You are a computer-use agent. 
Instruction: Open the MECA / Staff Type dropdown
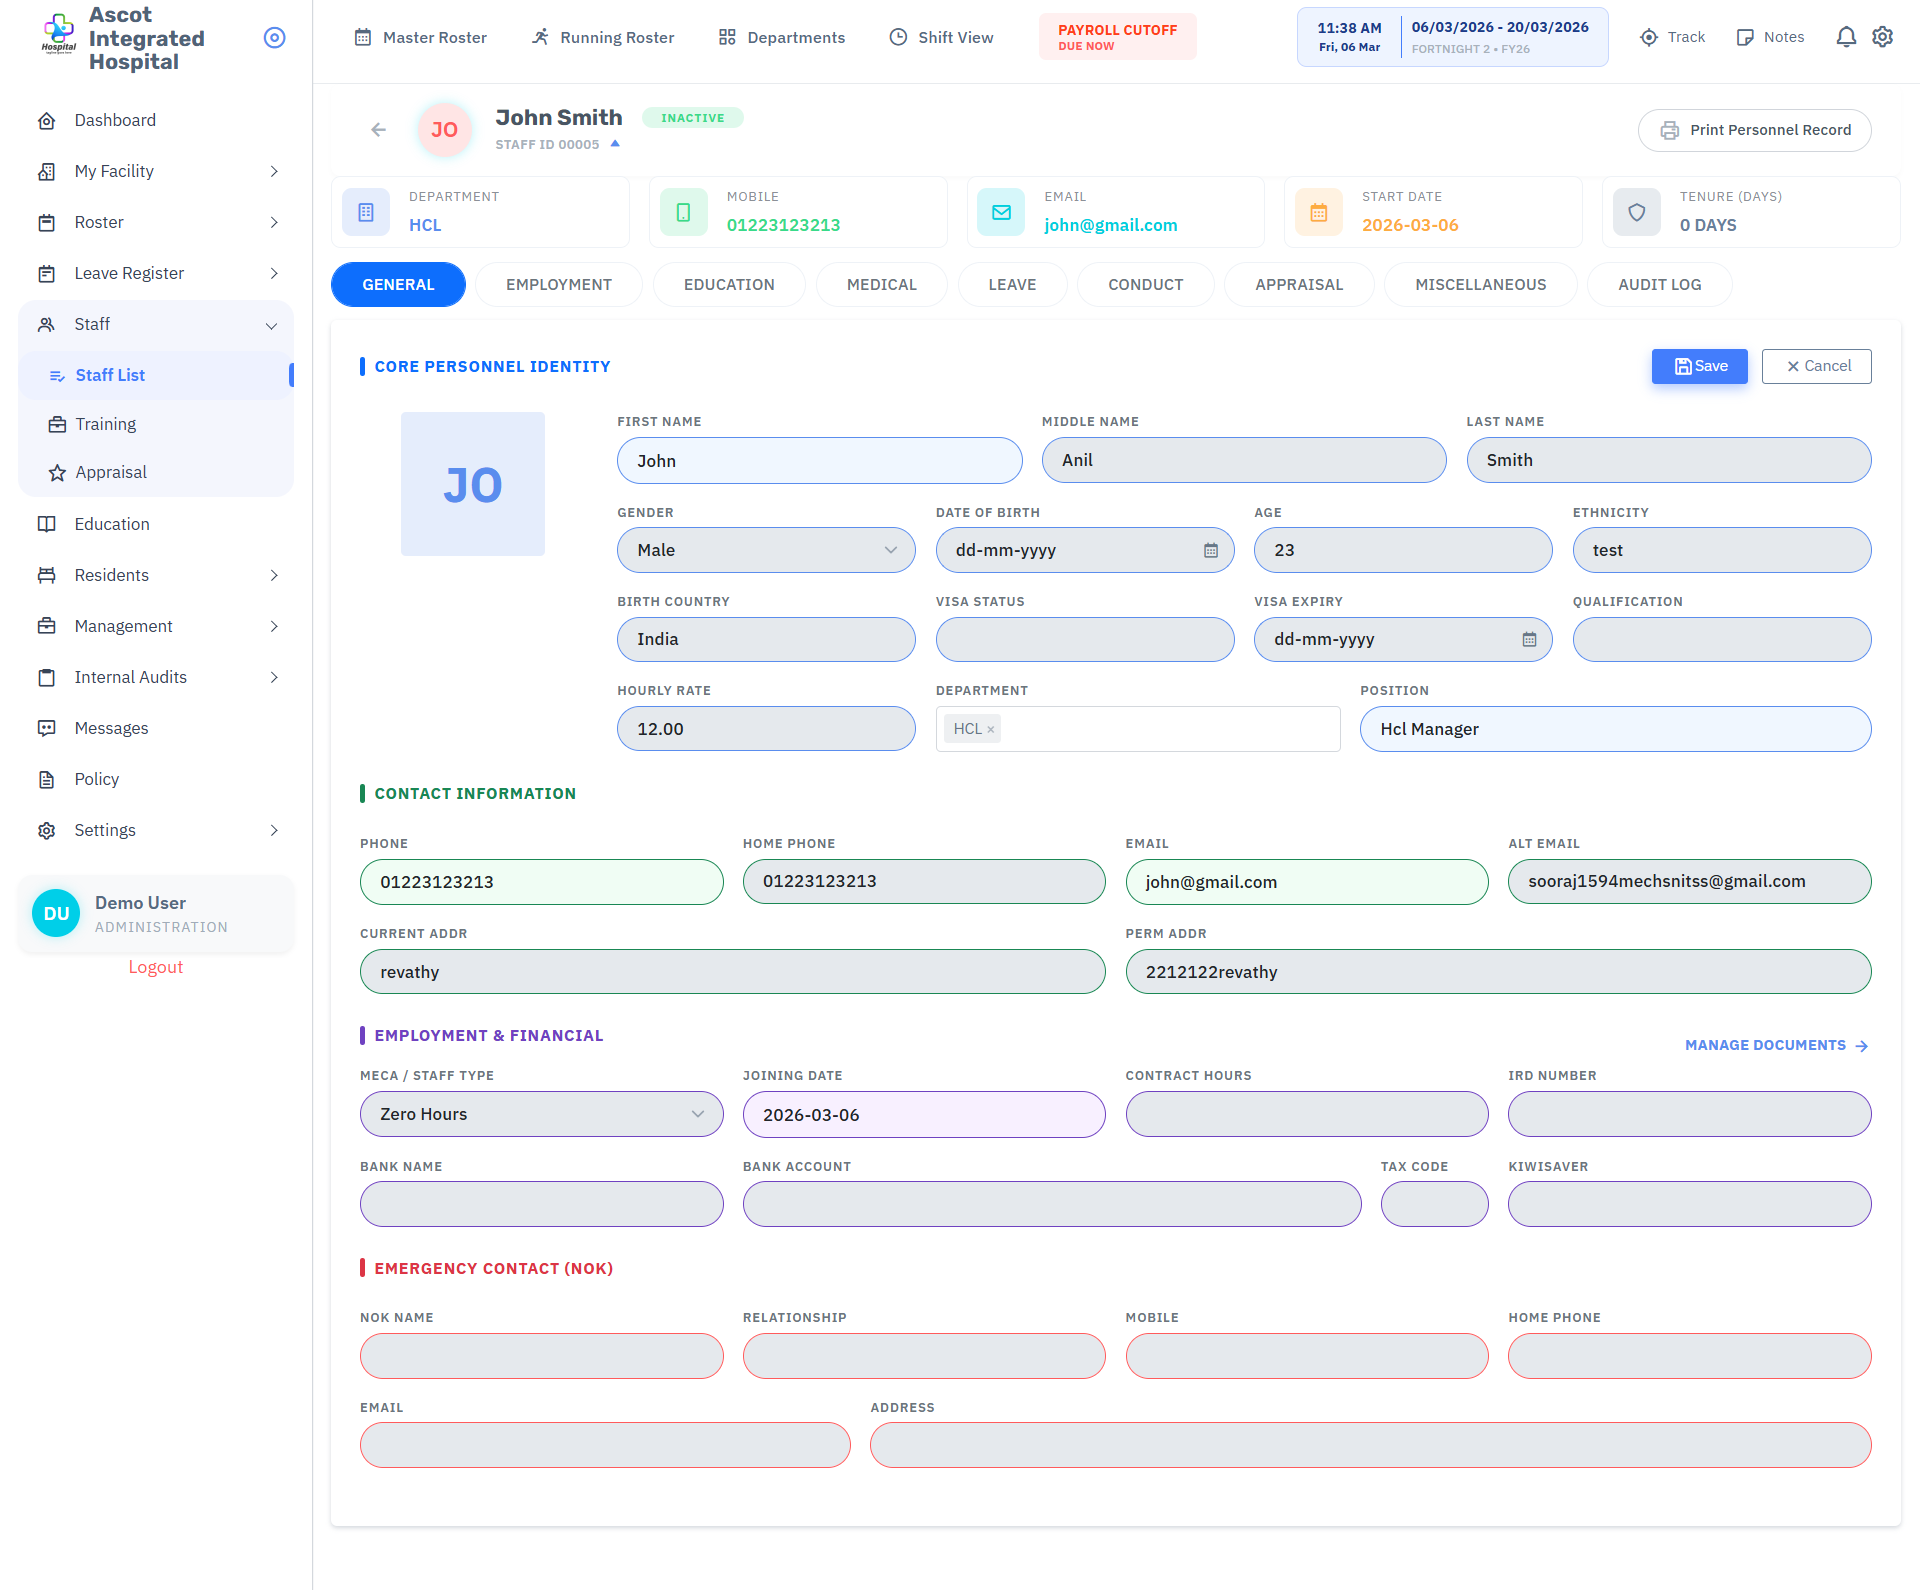541,1115
